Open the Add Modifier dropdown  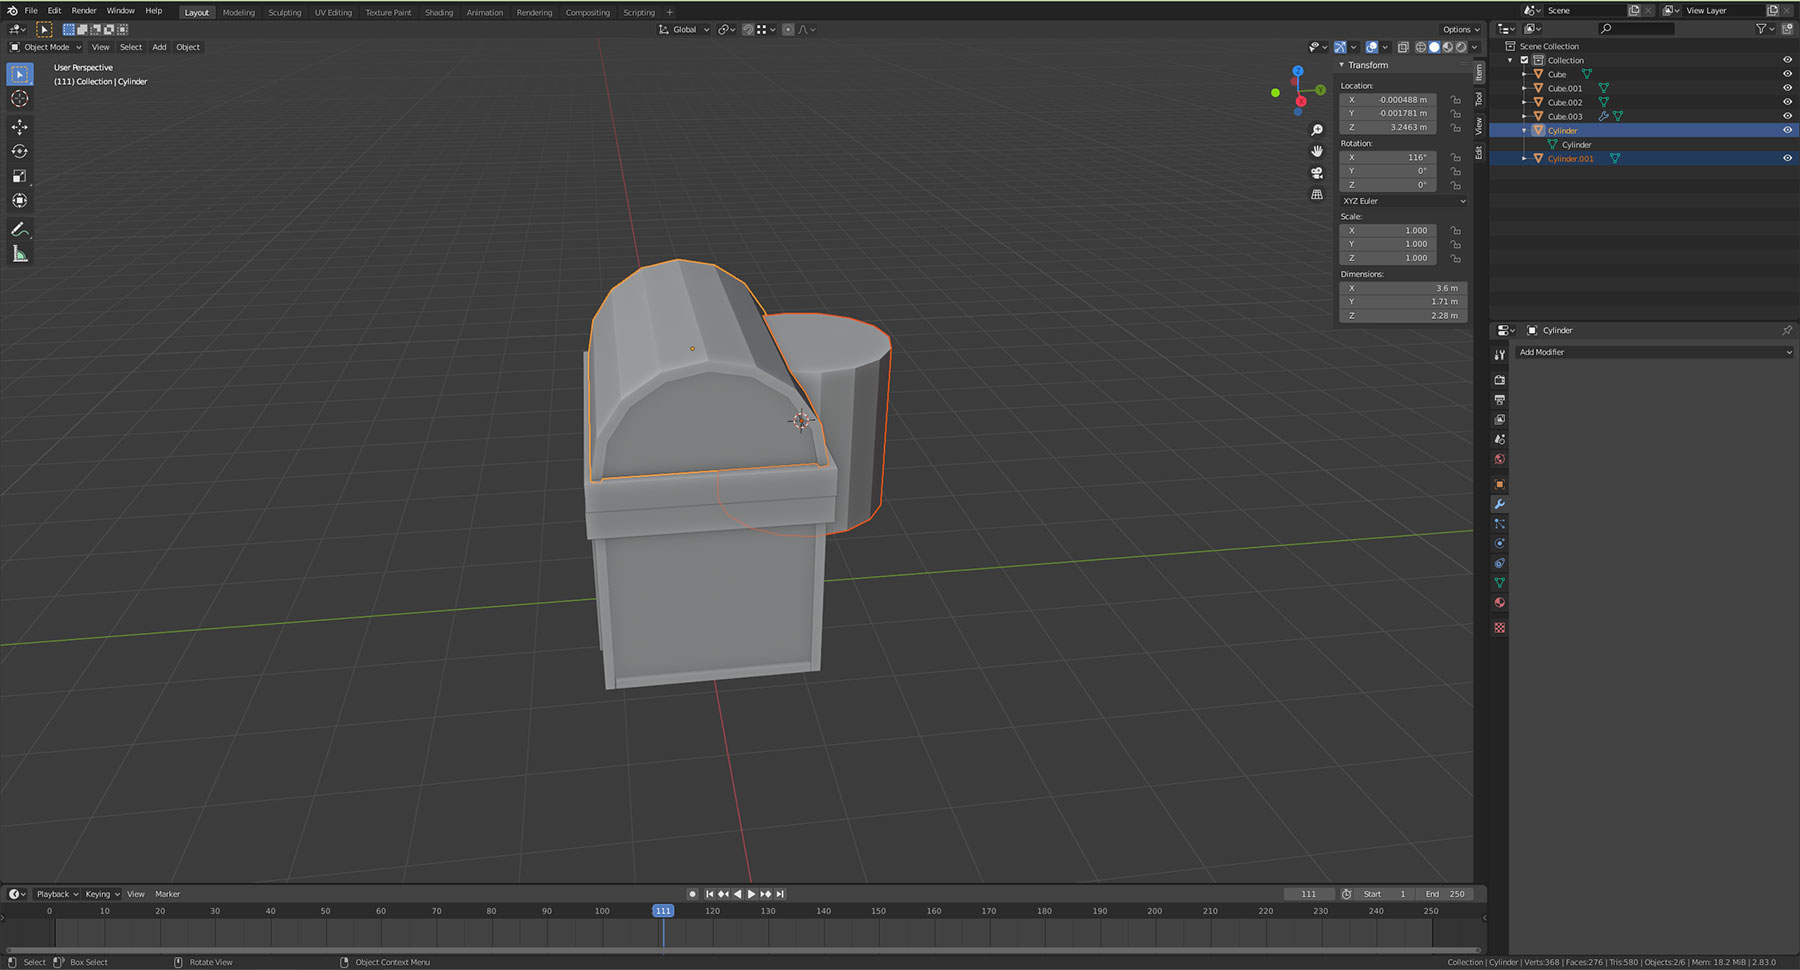click(1654, 352)
